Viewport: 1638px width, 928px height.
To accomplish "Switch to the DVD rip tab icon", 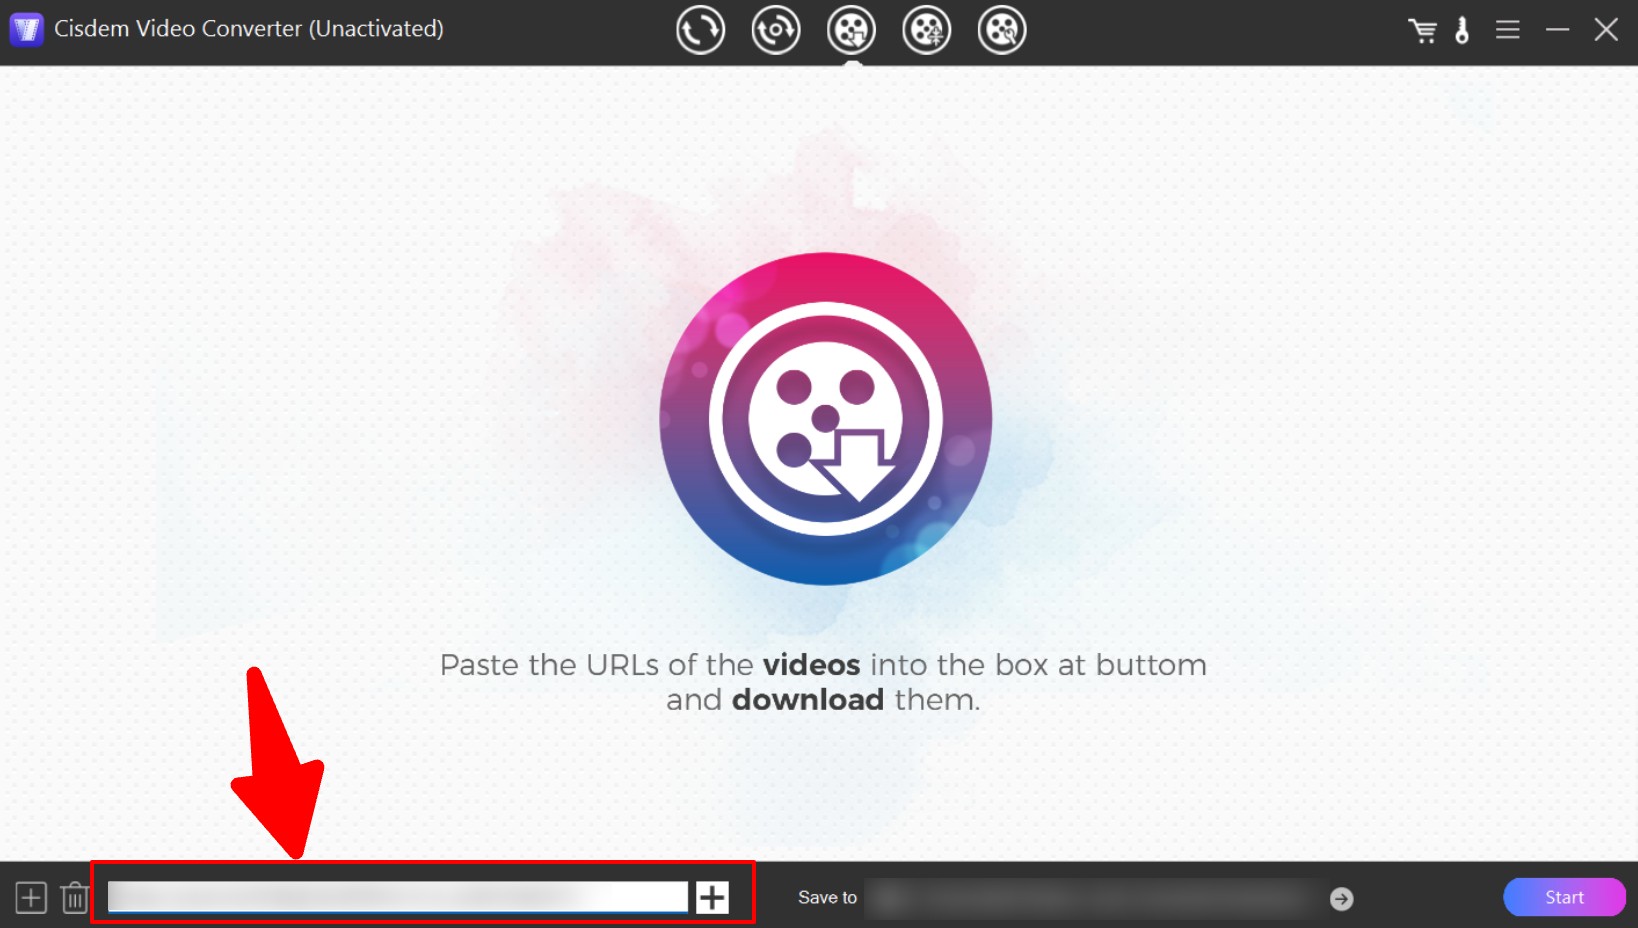I will 776,30.
